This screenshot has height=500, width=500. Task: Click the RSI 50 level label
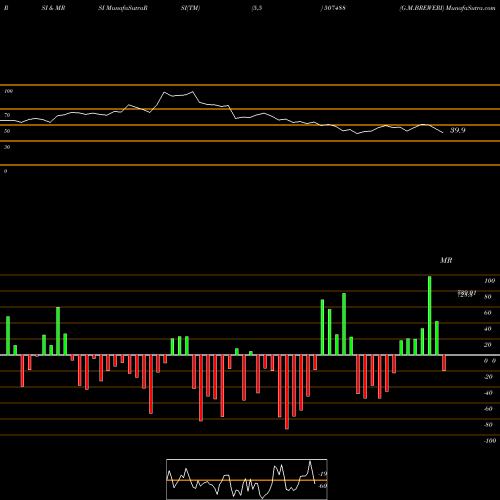coord(7,131)
